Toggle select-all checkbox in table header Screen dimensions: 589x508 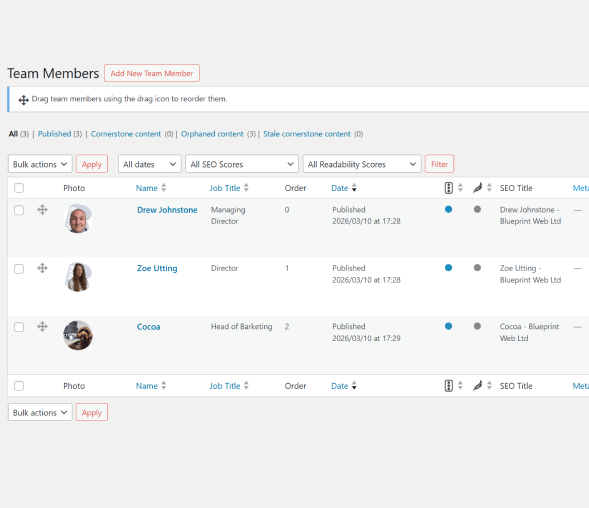click(19, 188)
